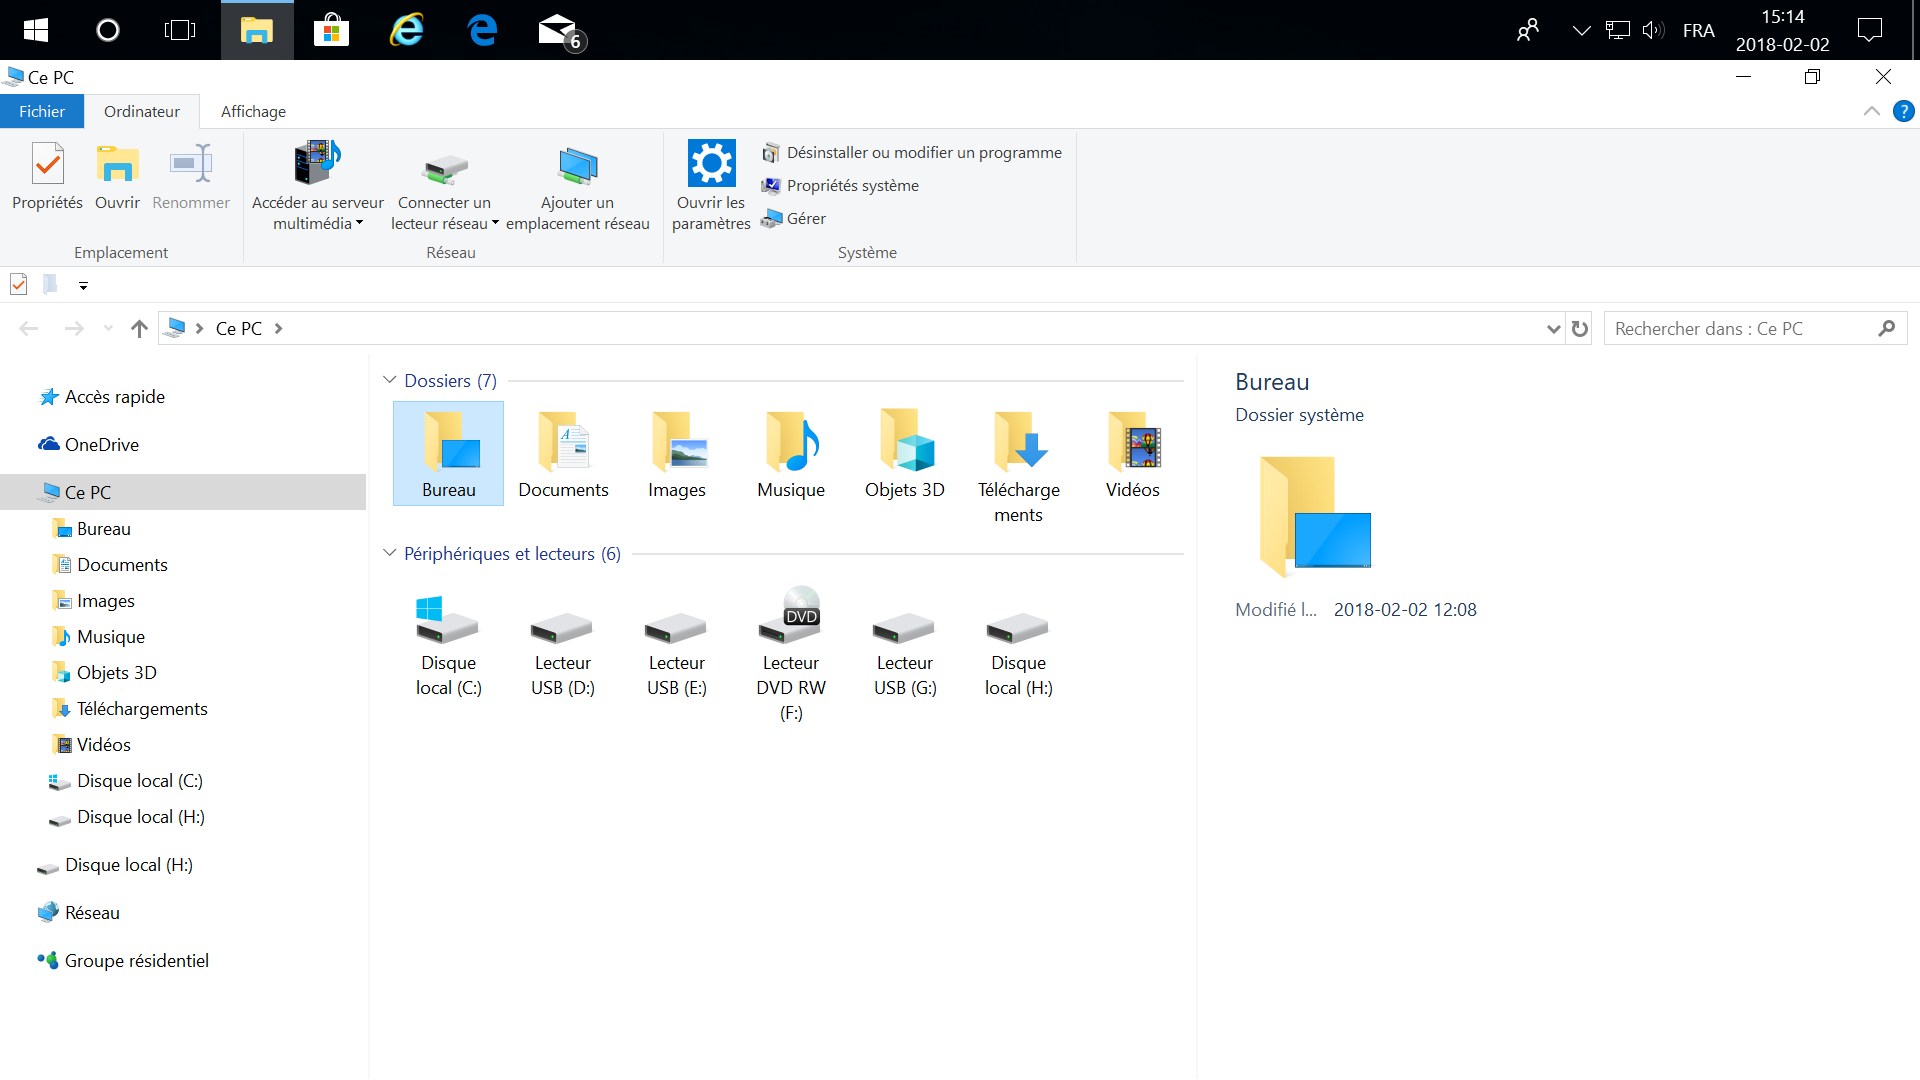Open the address bar history dropdown
The image size is (1920, 1080).
pos(1553,329)
